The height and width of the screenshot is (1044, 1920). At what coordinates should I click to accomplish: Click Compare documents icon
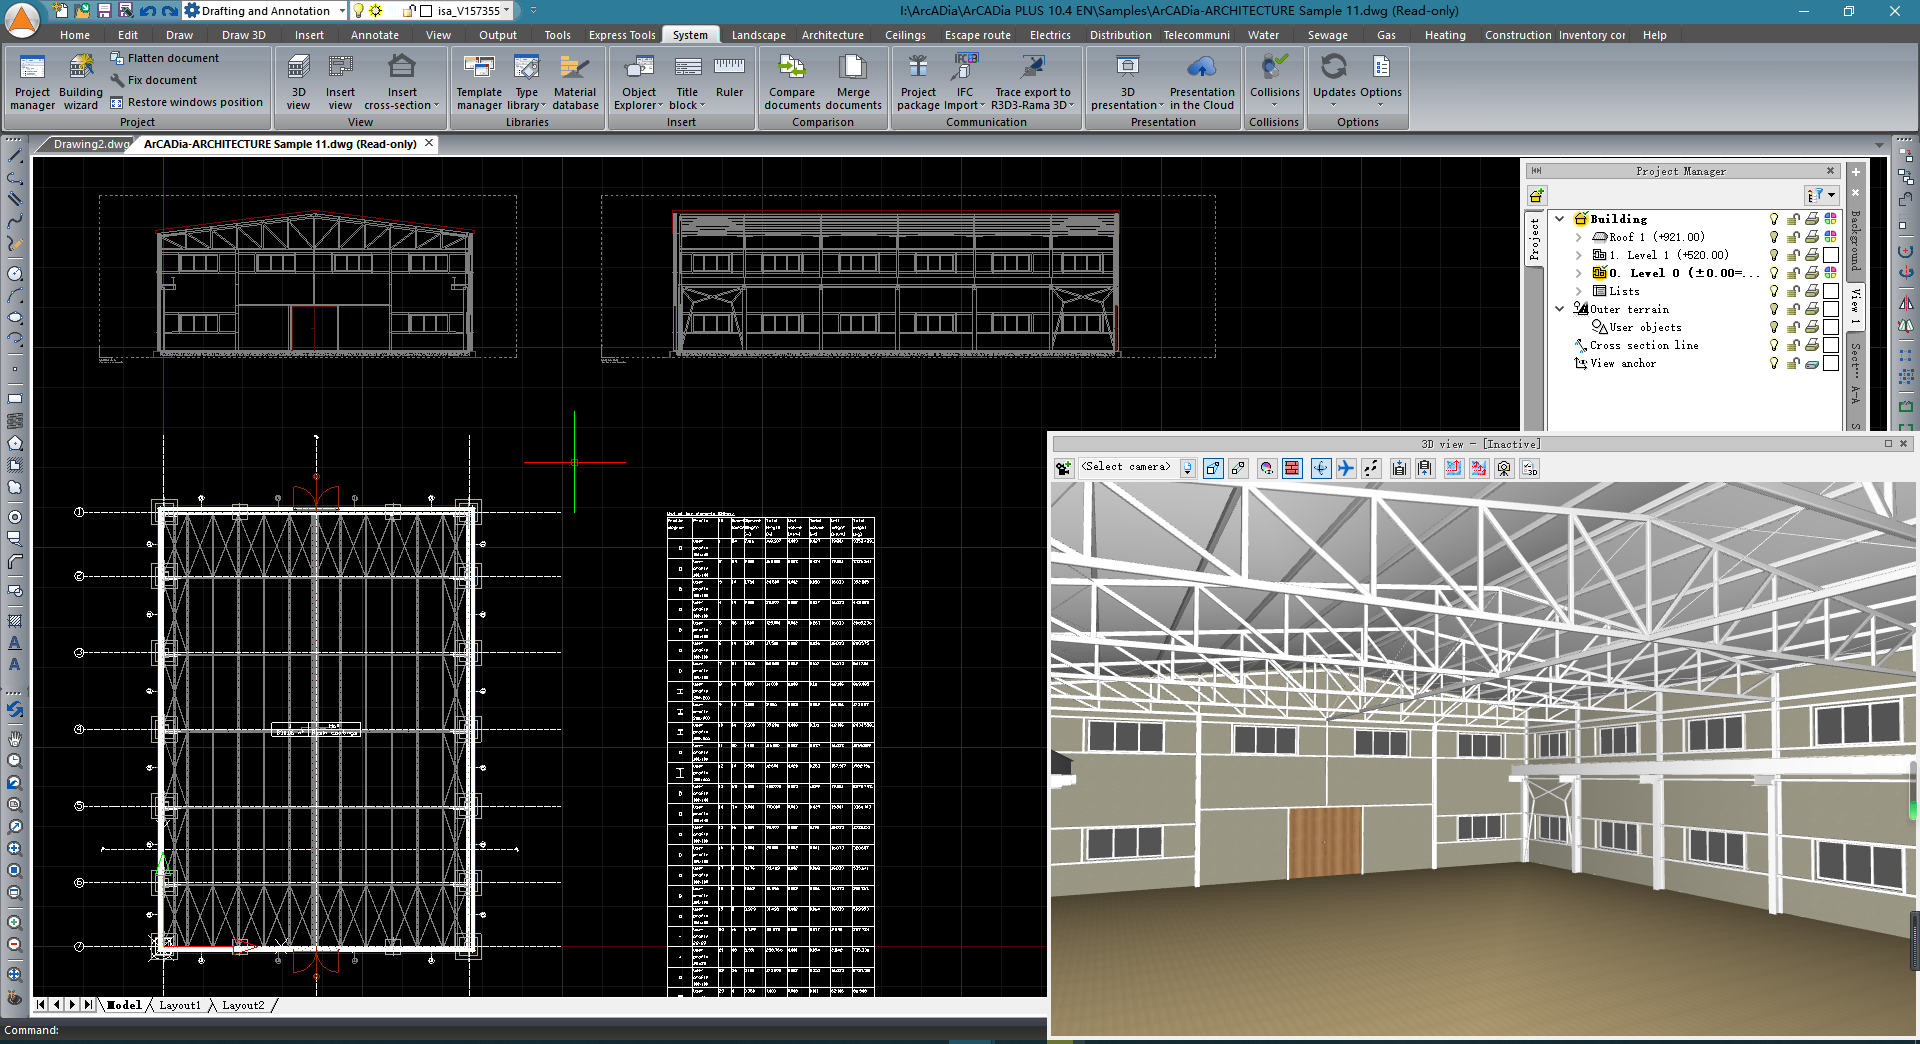point(792,82)
